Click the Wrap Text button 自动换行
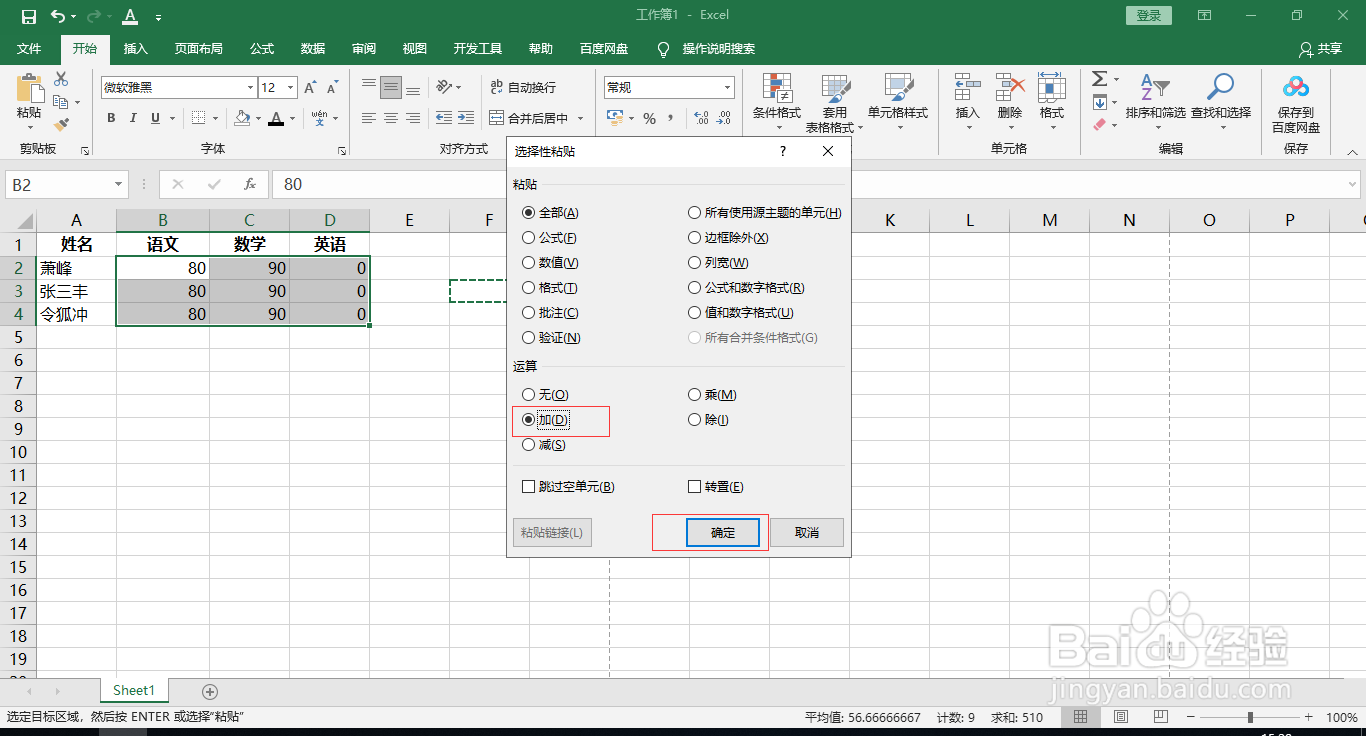Image resolution: width=1366 pixels, height=736 pixels. pos(523,88)
